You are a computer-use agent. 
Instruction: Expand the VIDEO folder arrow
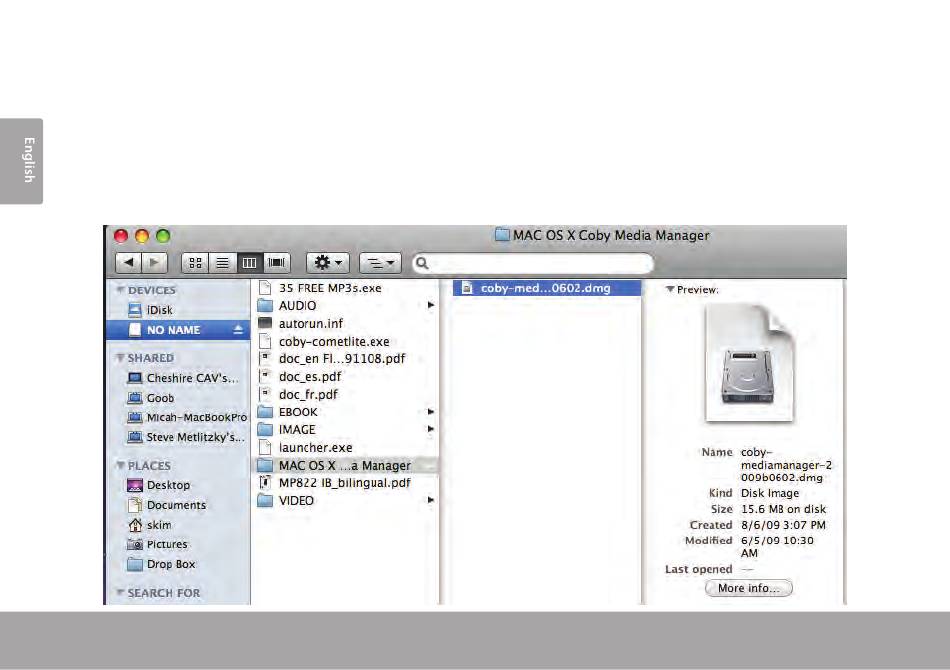pyautogui.click(x=431, y=500)
